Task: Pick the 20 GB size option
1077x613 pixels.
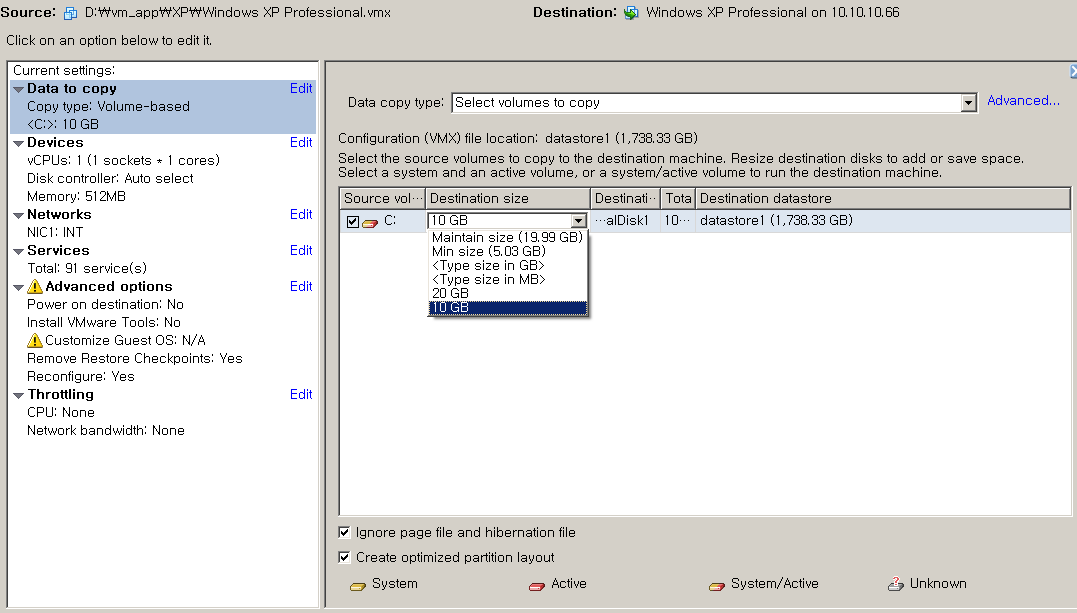Action: tap(508, 293)
